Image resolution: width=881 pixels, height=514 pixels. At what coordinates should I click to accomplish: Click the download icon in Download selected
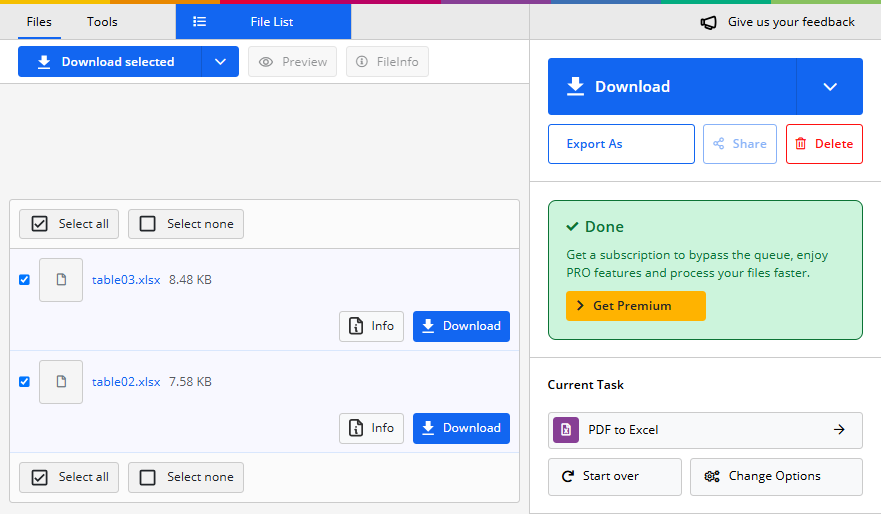44,62
